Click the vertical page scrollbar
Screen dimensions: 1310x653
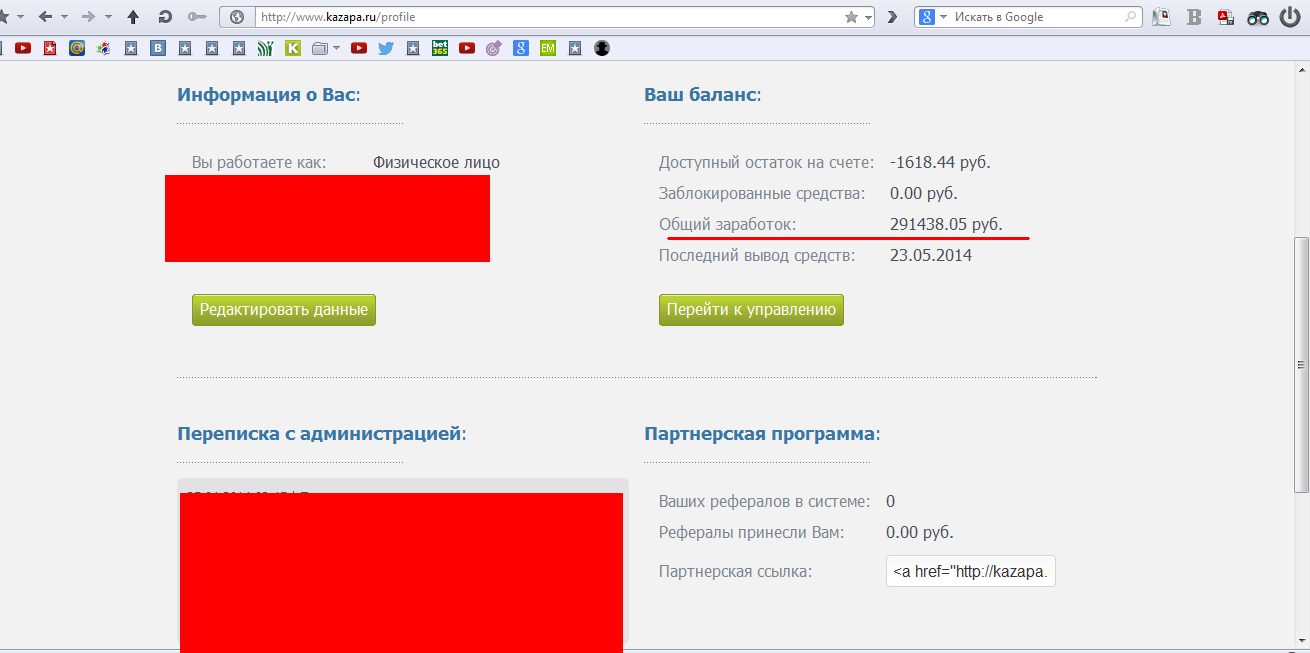pos(1301,364)
